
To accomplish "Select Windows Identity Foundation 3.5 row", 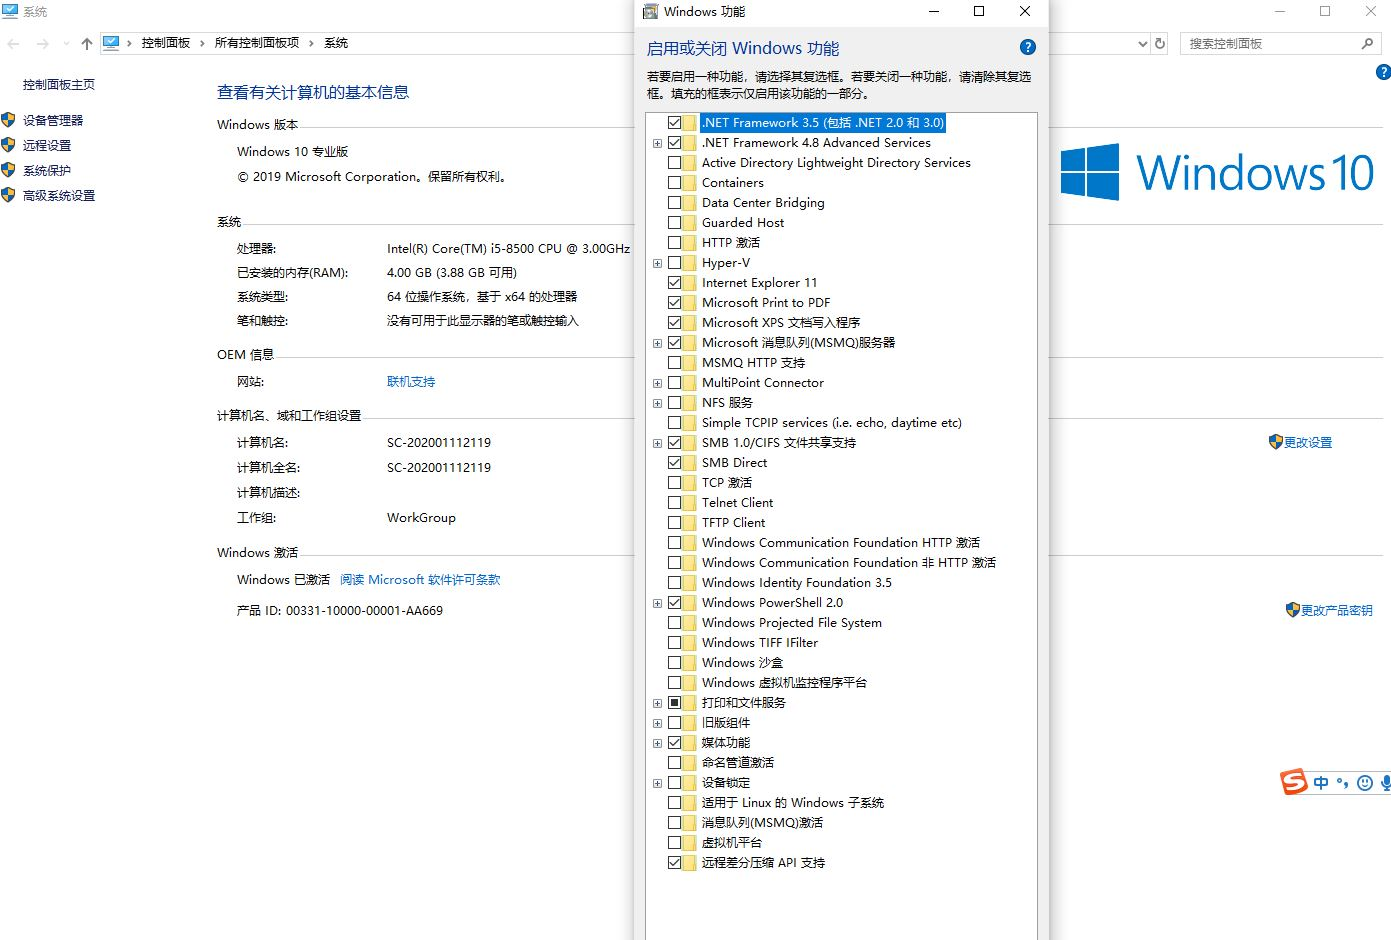I will [797, 583].
